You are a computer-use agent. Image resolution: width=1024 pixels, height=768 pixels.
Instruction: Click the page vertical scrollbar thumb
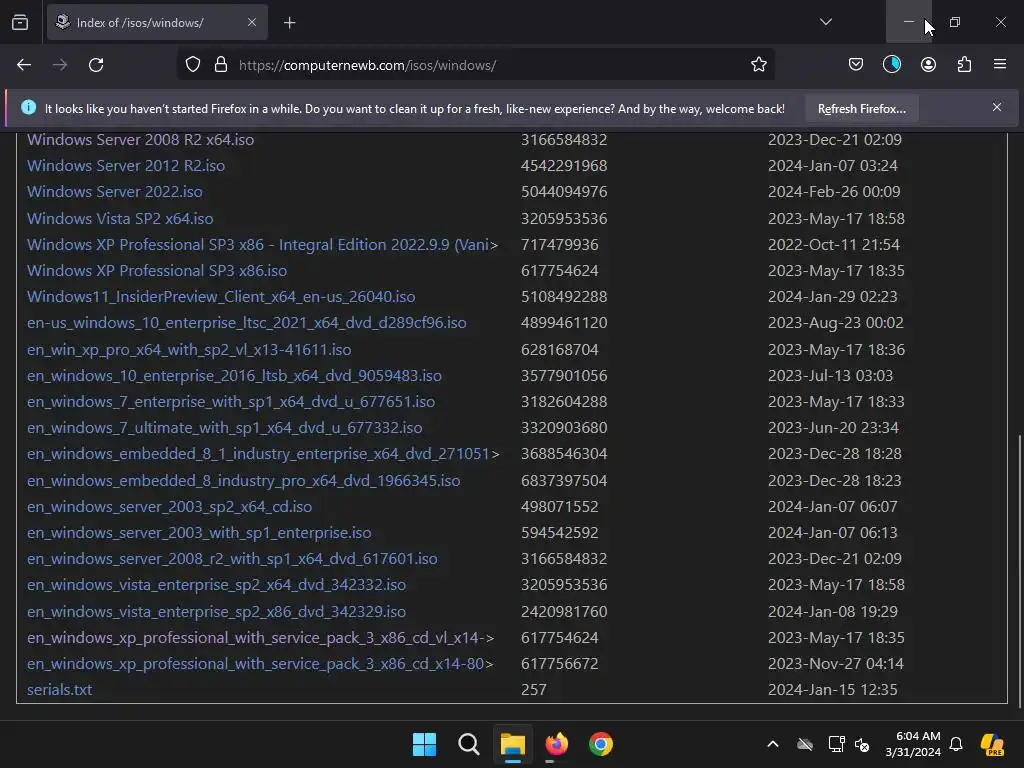point(1019,571)
